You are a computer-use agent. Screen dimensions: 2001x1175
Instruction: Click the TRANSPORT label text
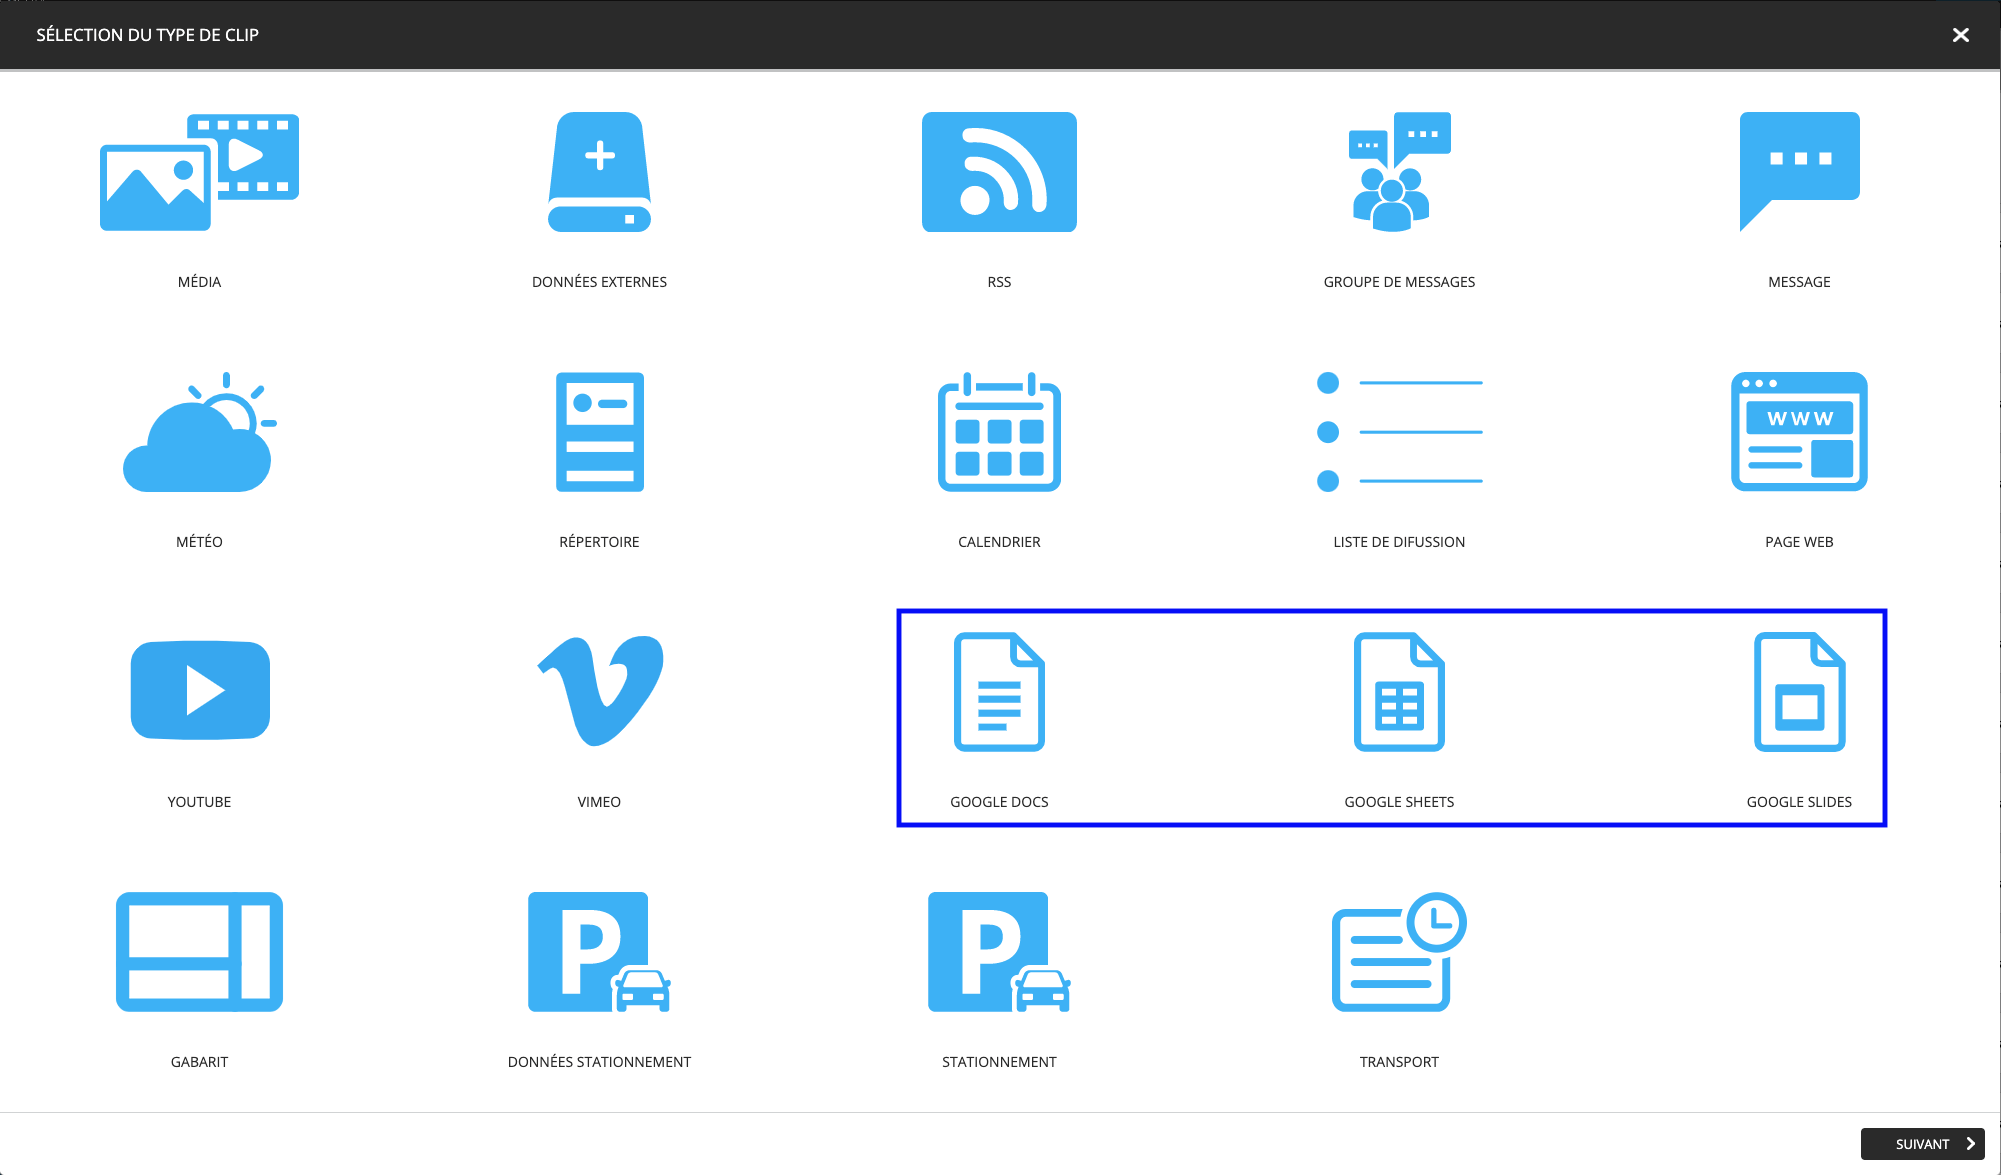click(1399, 1062)
